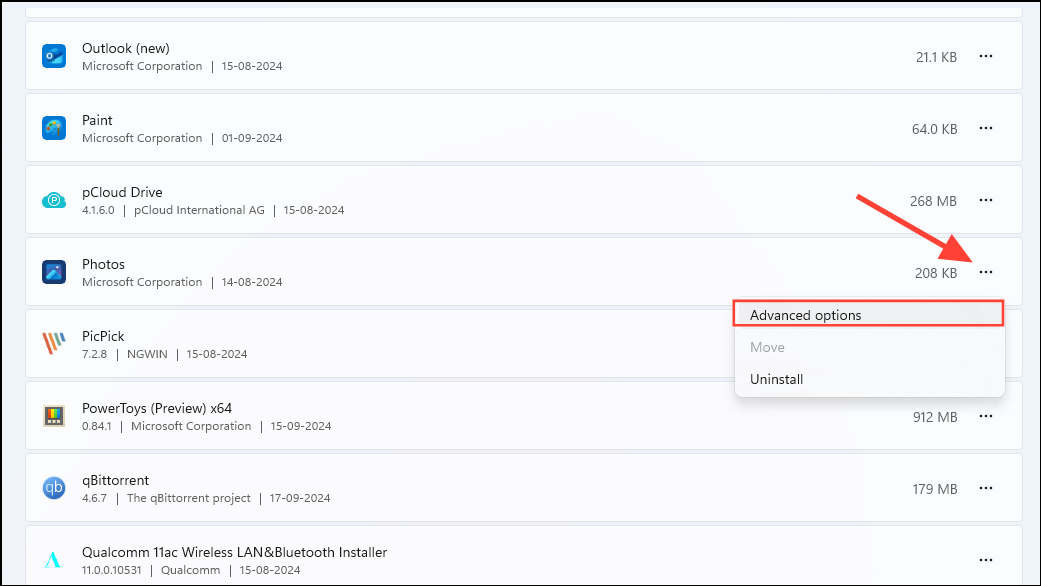The image size is (1041, 586).
Task: Click pCloud International AG publisher text
Action: pos(199,210)
